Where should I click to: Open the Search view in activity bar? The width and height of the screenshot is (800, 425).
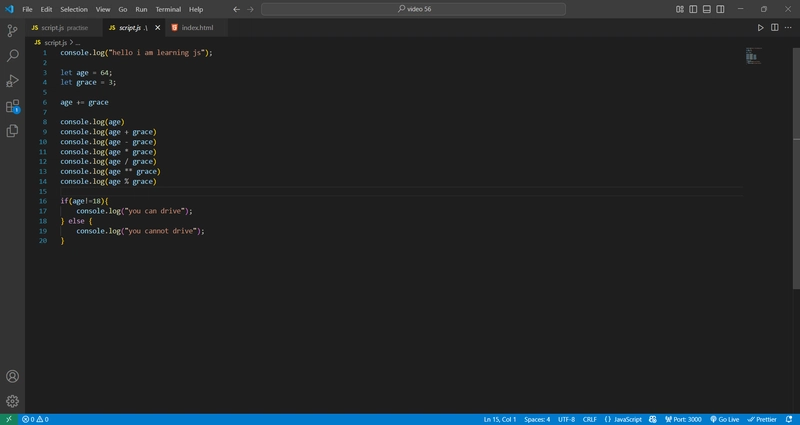[x=12, y=56]
